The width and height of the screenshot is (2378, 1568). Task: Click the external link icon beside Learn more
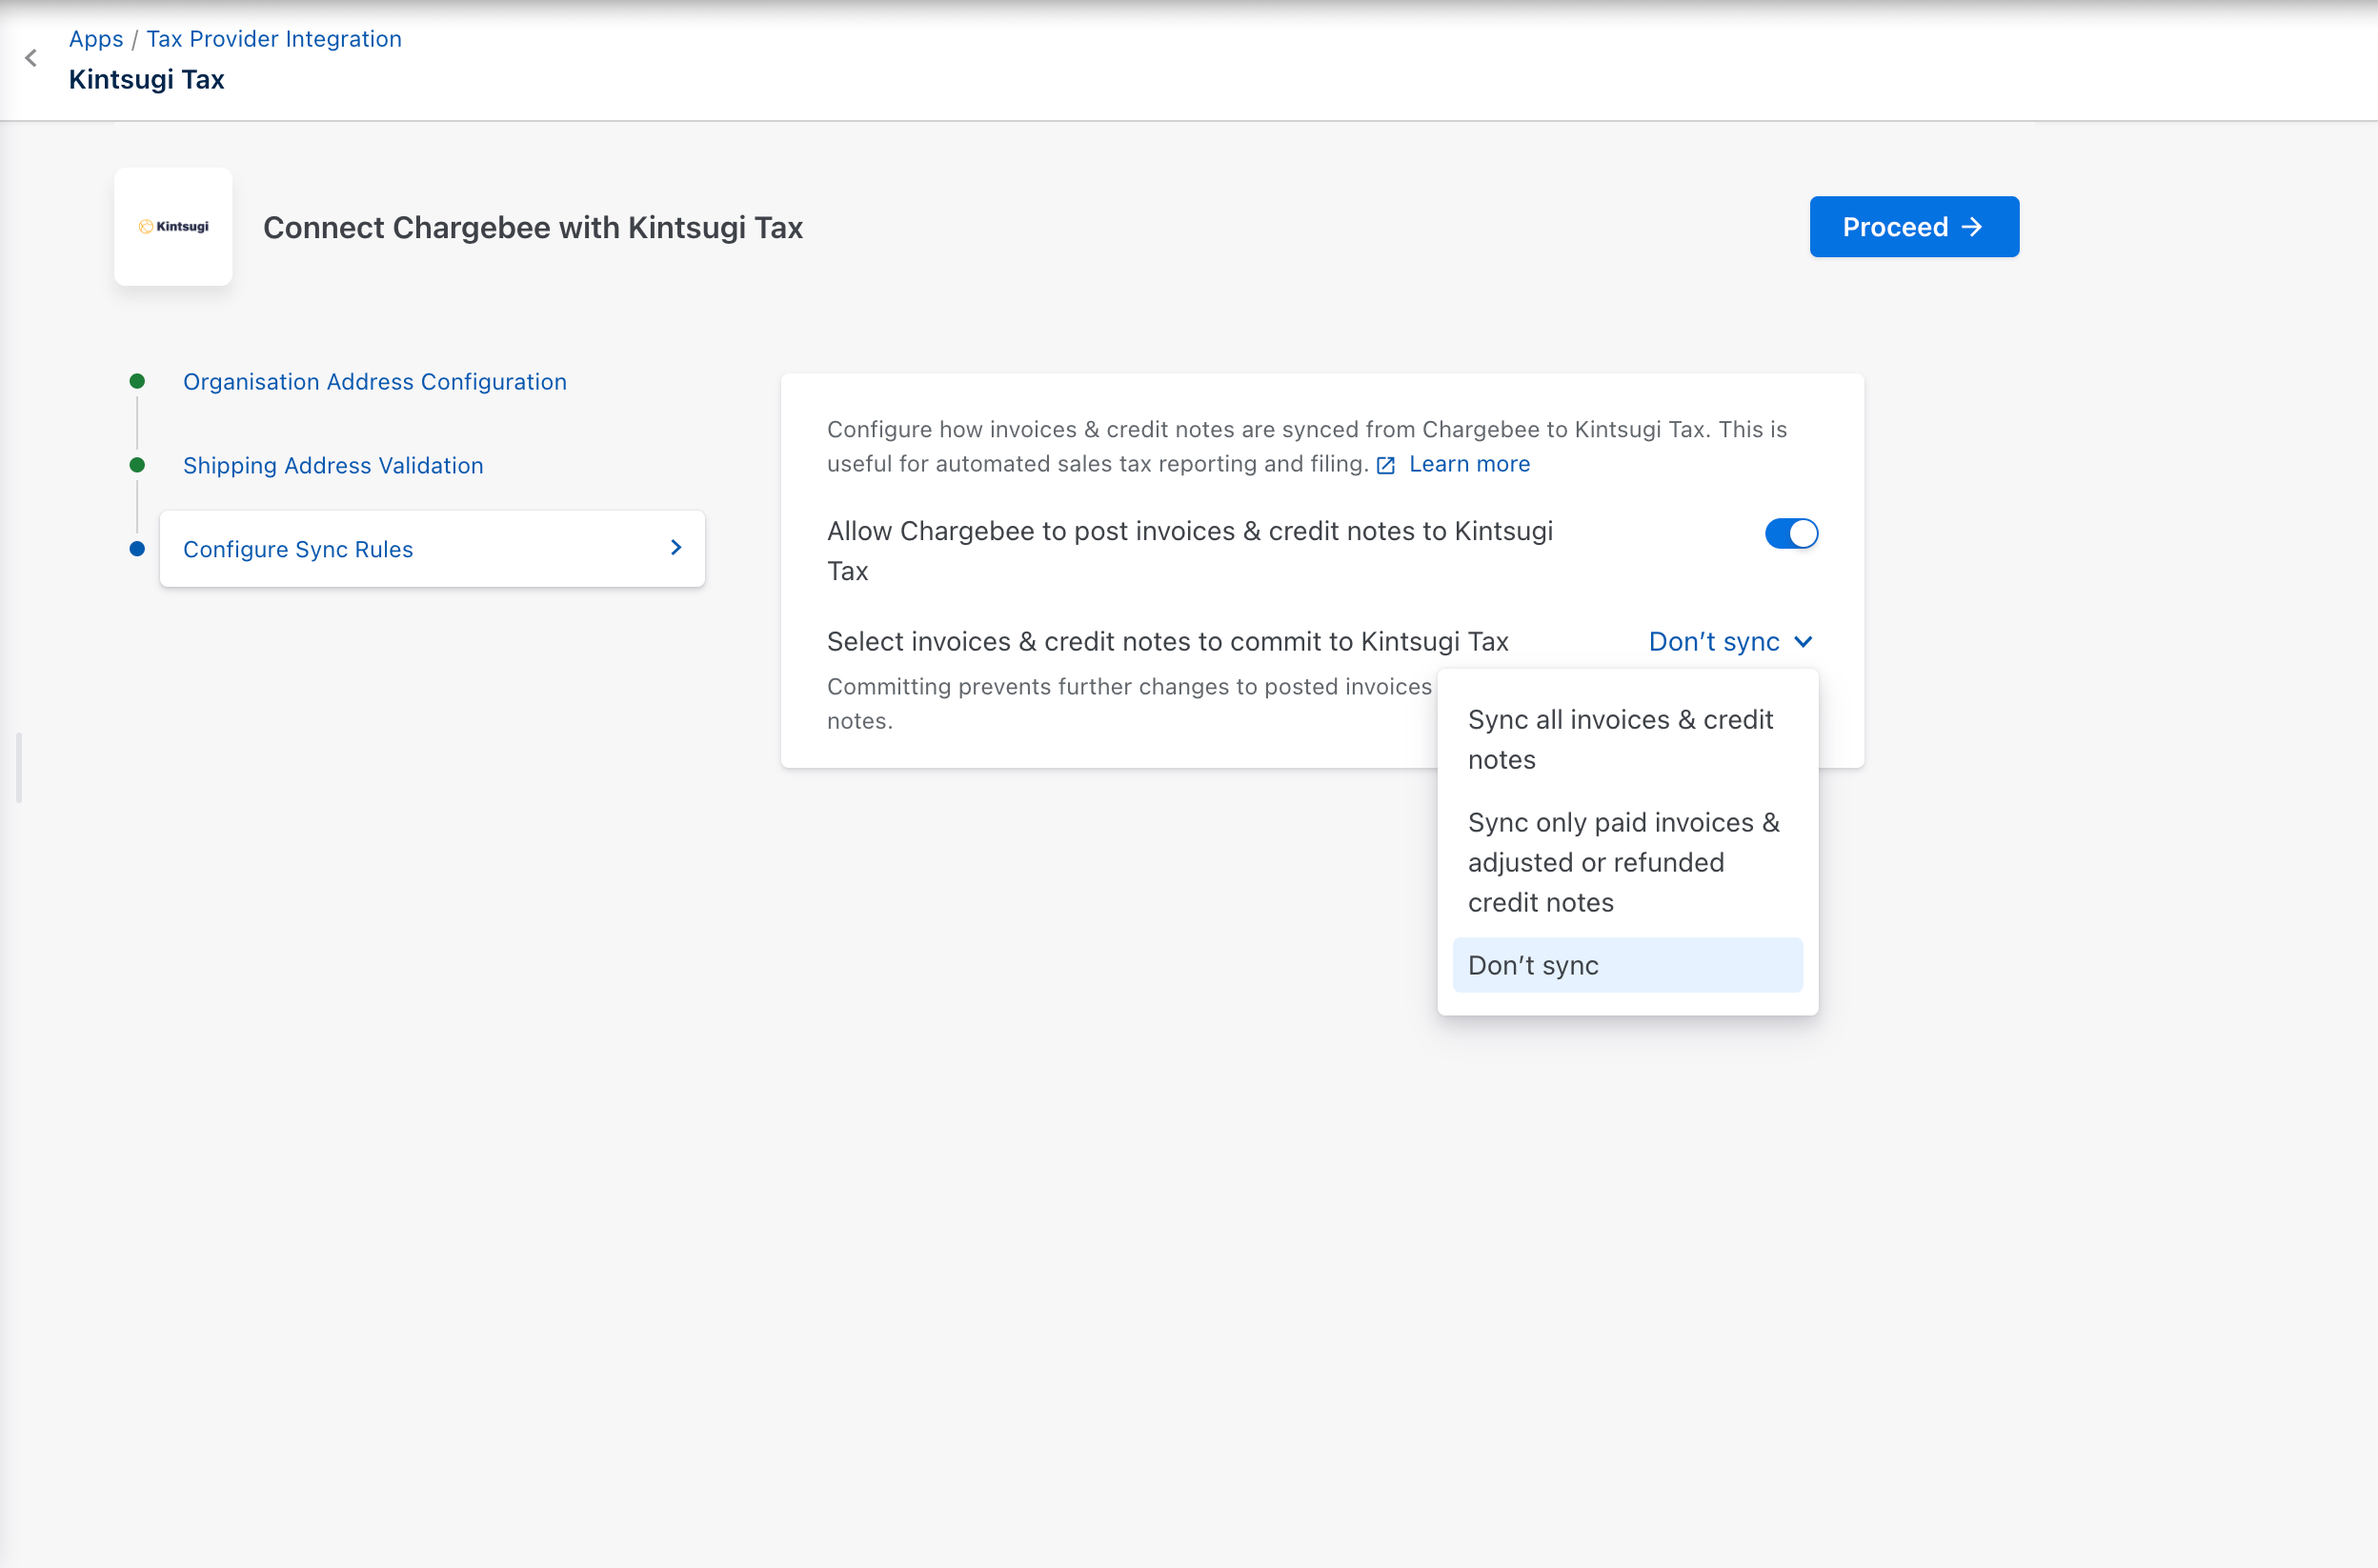click(1385, 465)
